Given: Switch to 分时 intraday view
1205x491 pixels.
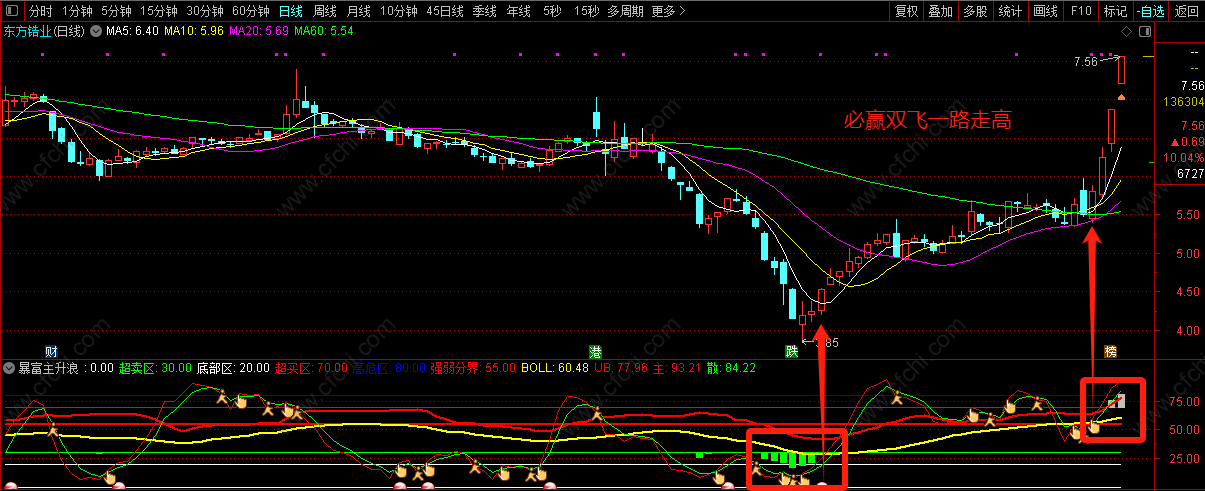Looking at the screenshot, I should [x=40, y=12].
